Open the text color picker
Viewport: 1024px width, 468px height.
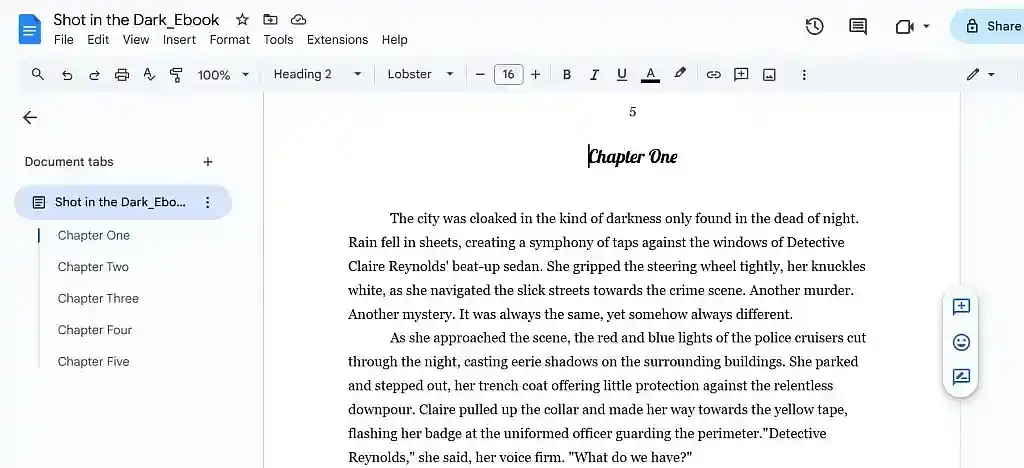[x=650, y=75]
